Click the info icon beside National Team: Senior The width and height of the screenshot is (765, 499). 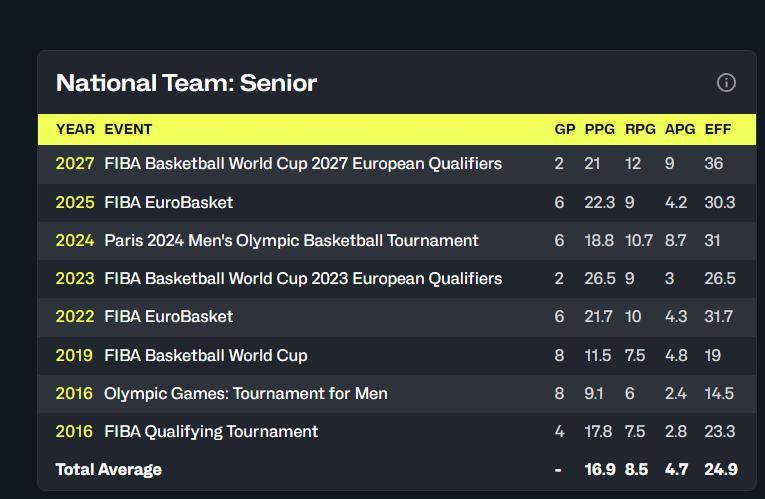[726, 82]
